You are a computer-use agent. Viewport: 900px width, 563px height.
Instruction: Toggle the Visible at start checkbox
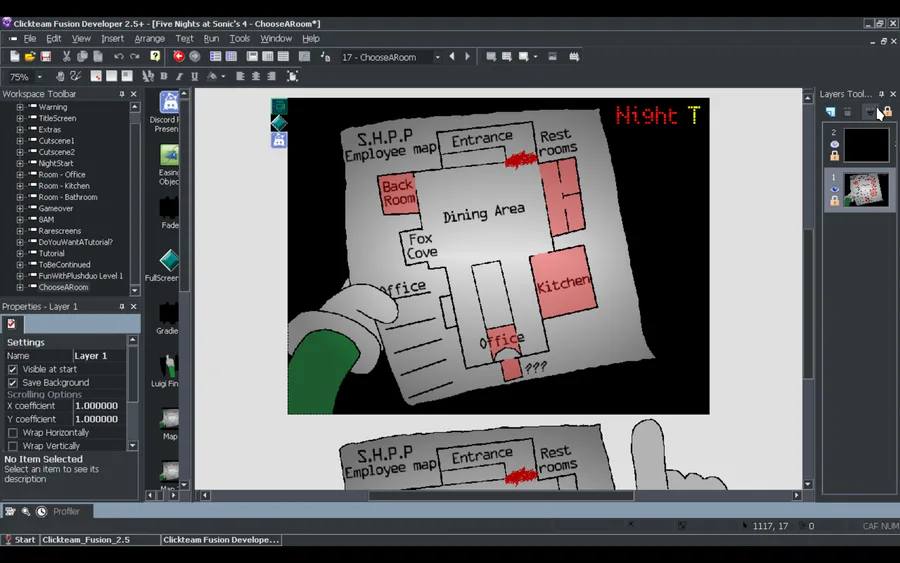coord(13,369)
